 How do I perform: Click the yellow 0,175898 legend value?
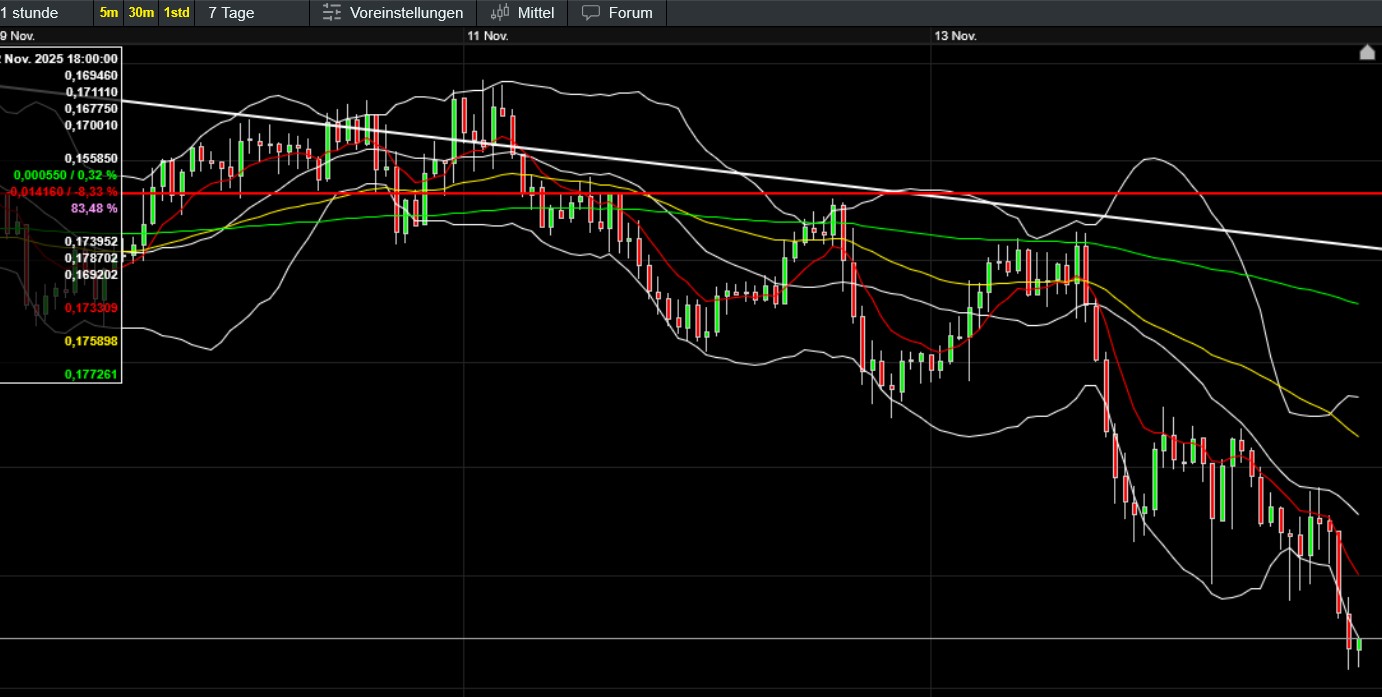coord(91,341)
